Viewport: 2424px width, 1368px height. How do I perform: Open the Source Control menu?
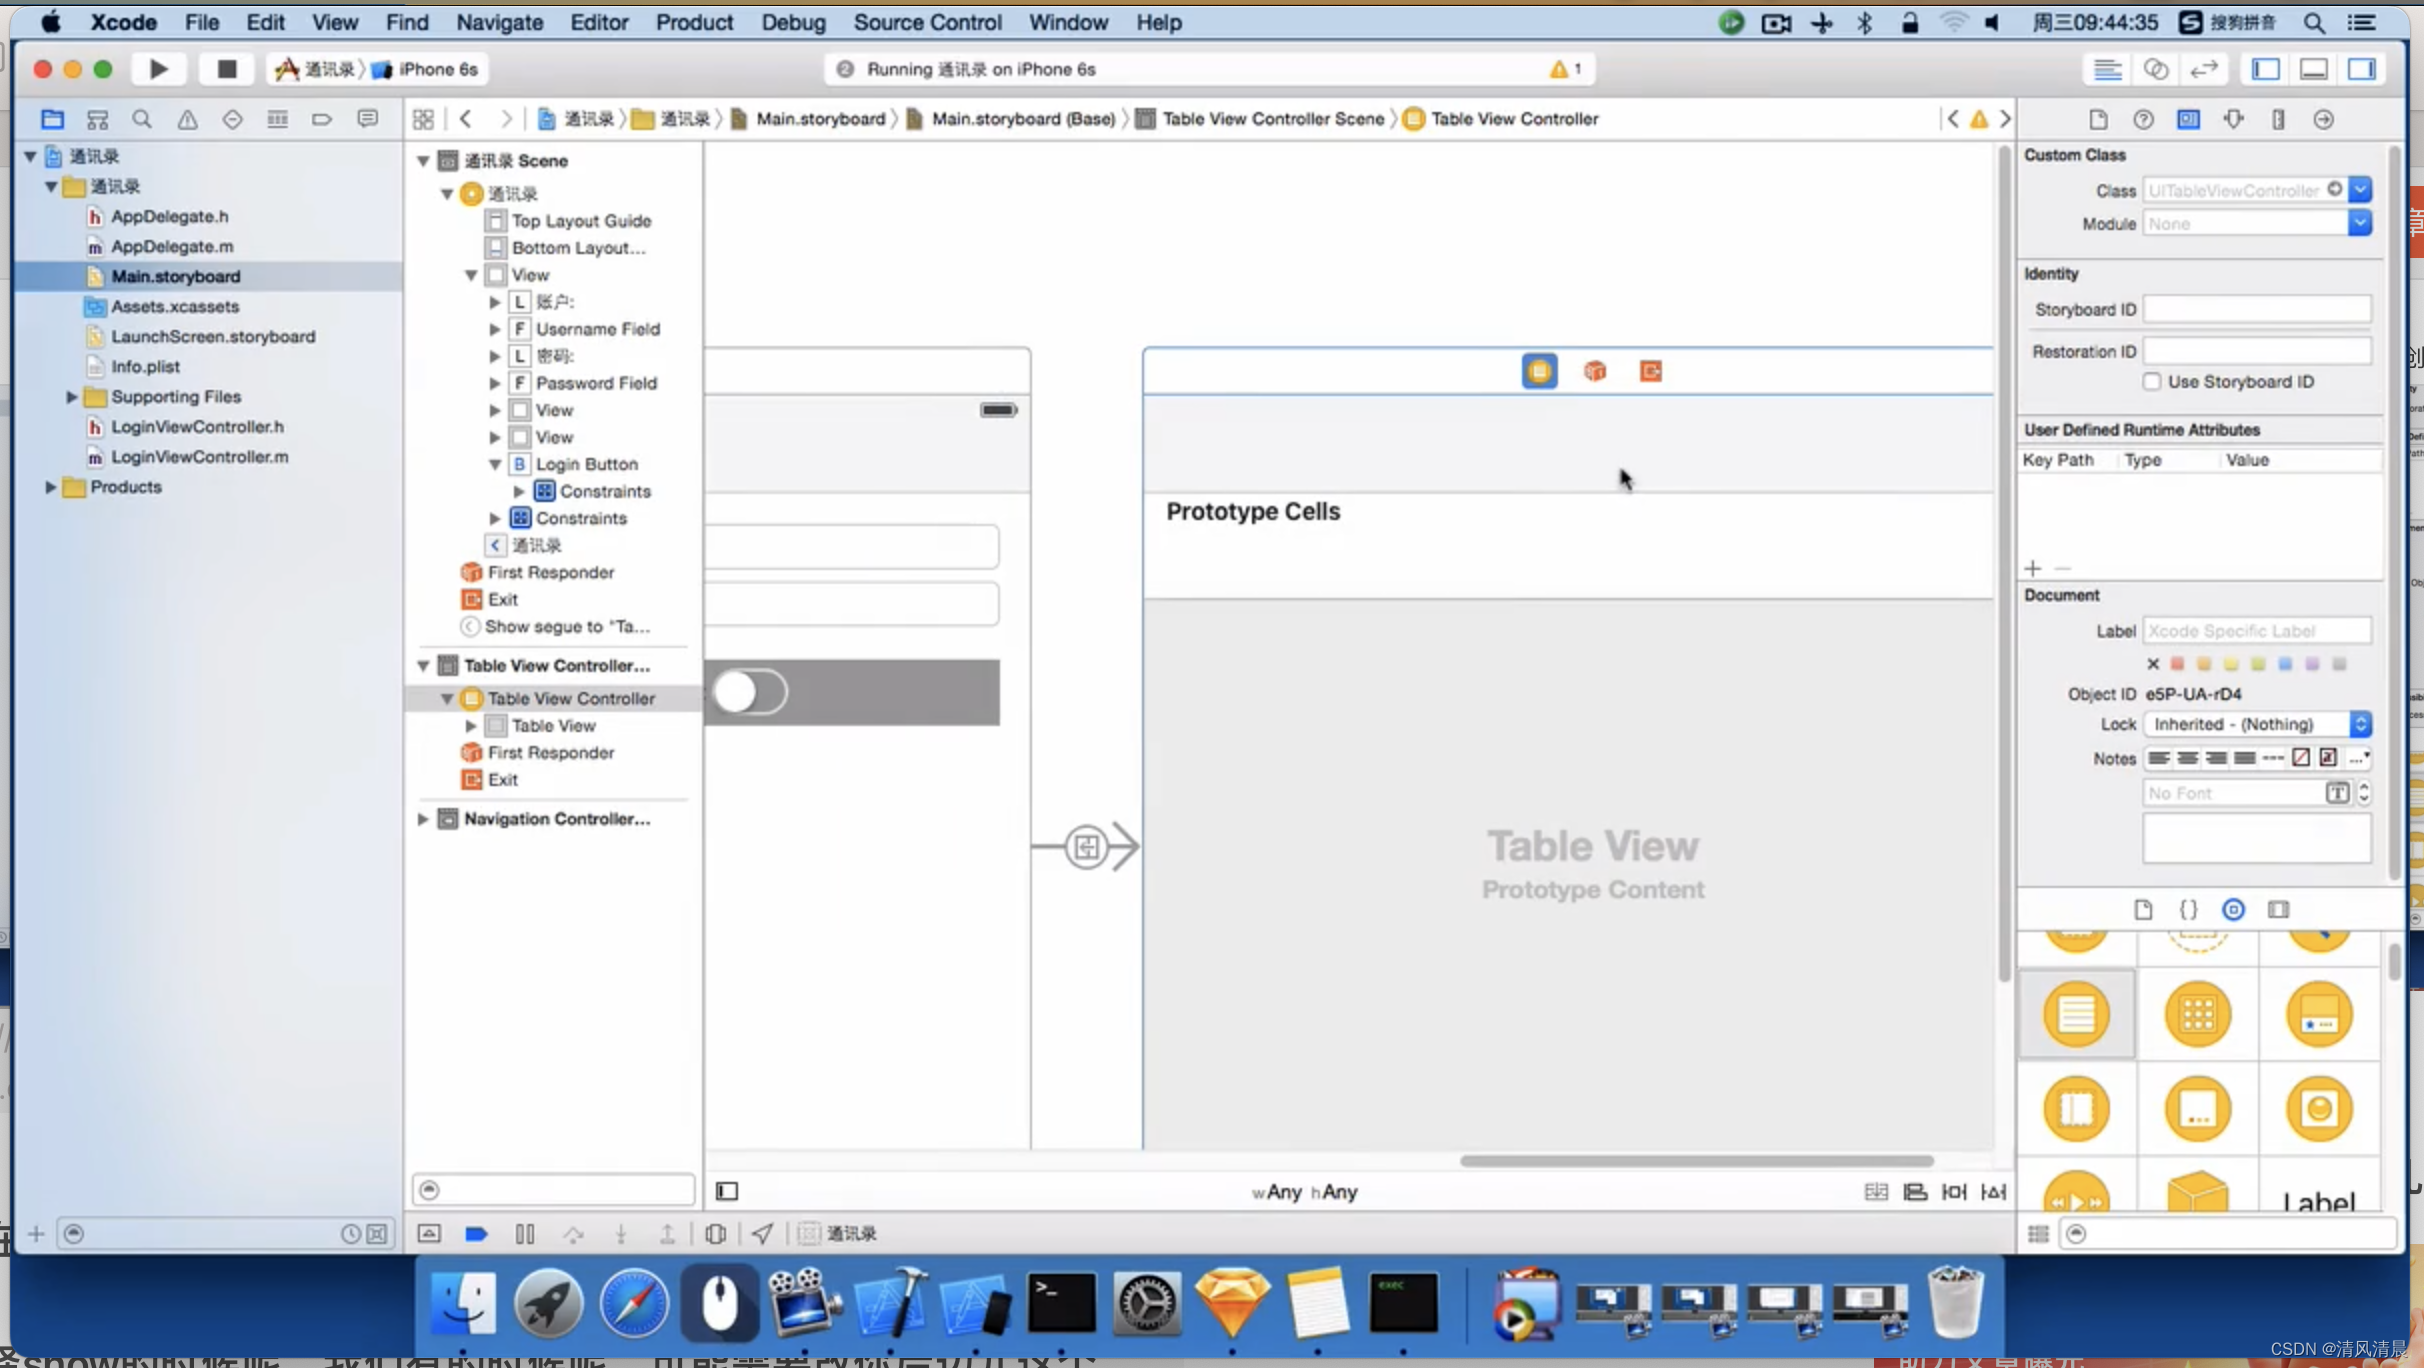click(926, 22)
